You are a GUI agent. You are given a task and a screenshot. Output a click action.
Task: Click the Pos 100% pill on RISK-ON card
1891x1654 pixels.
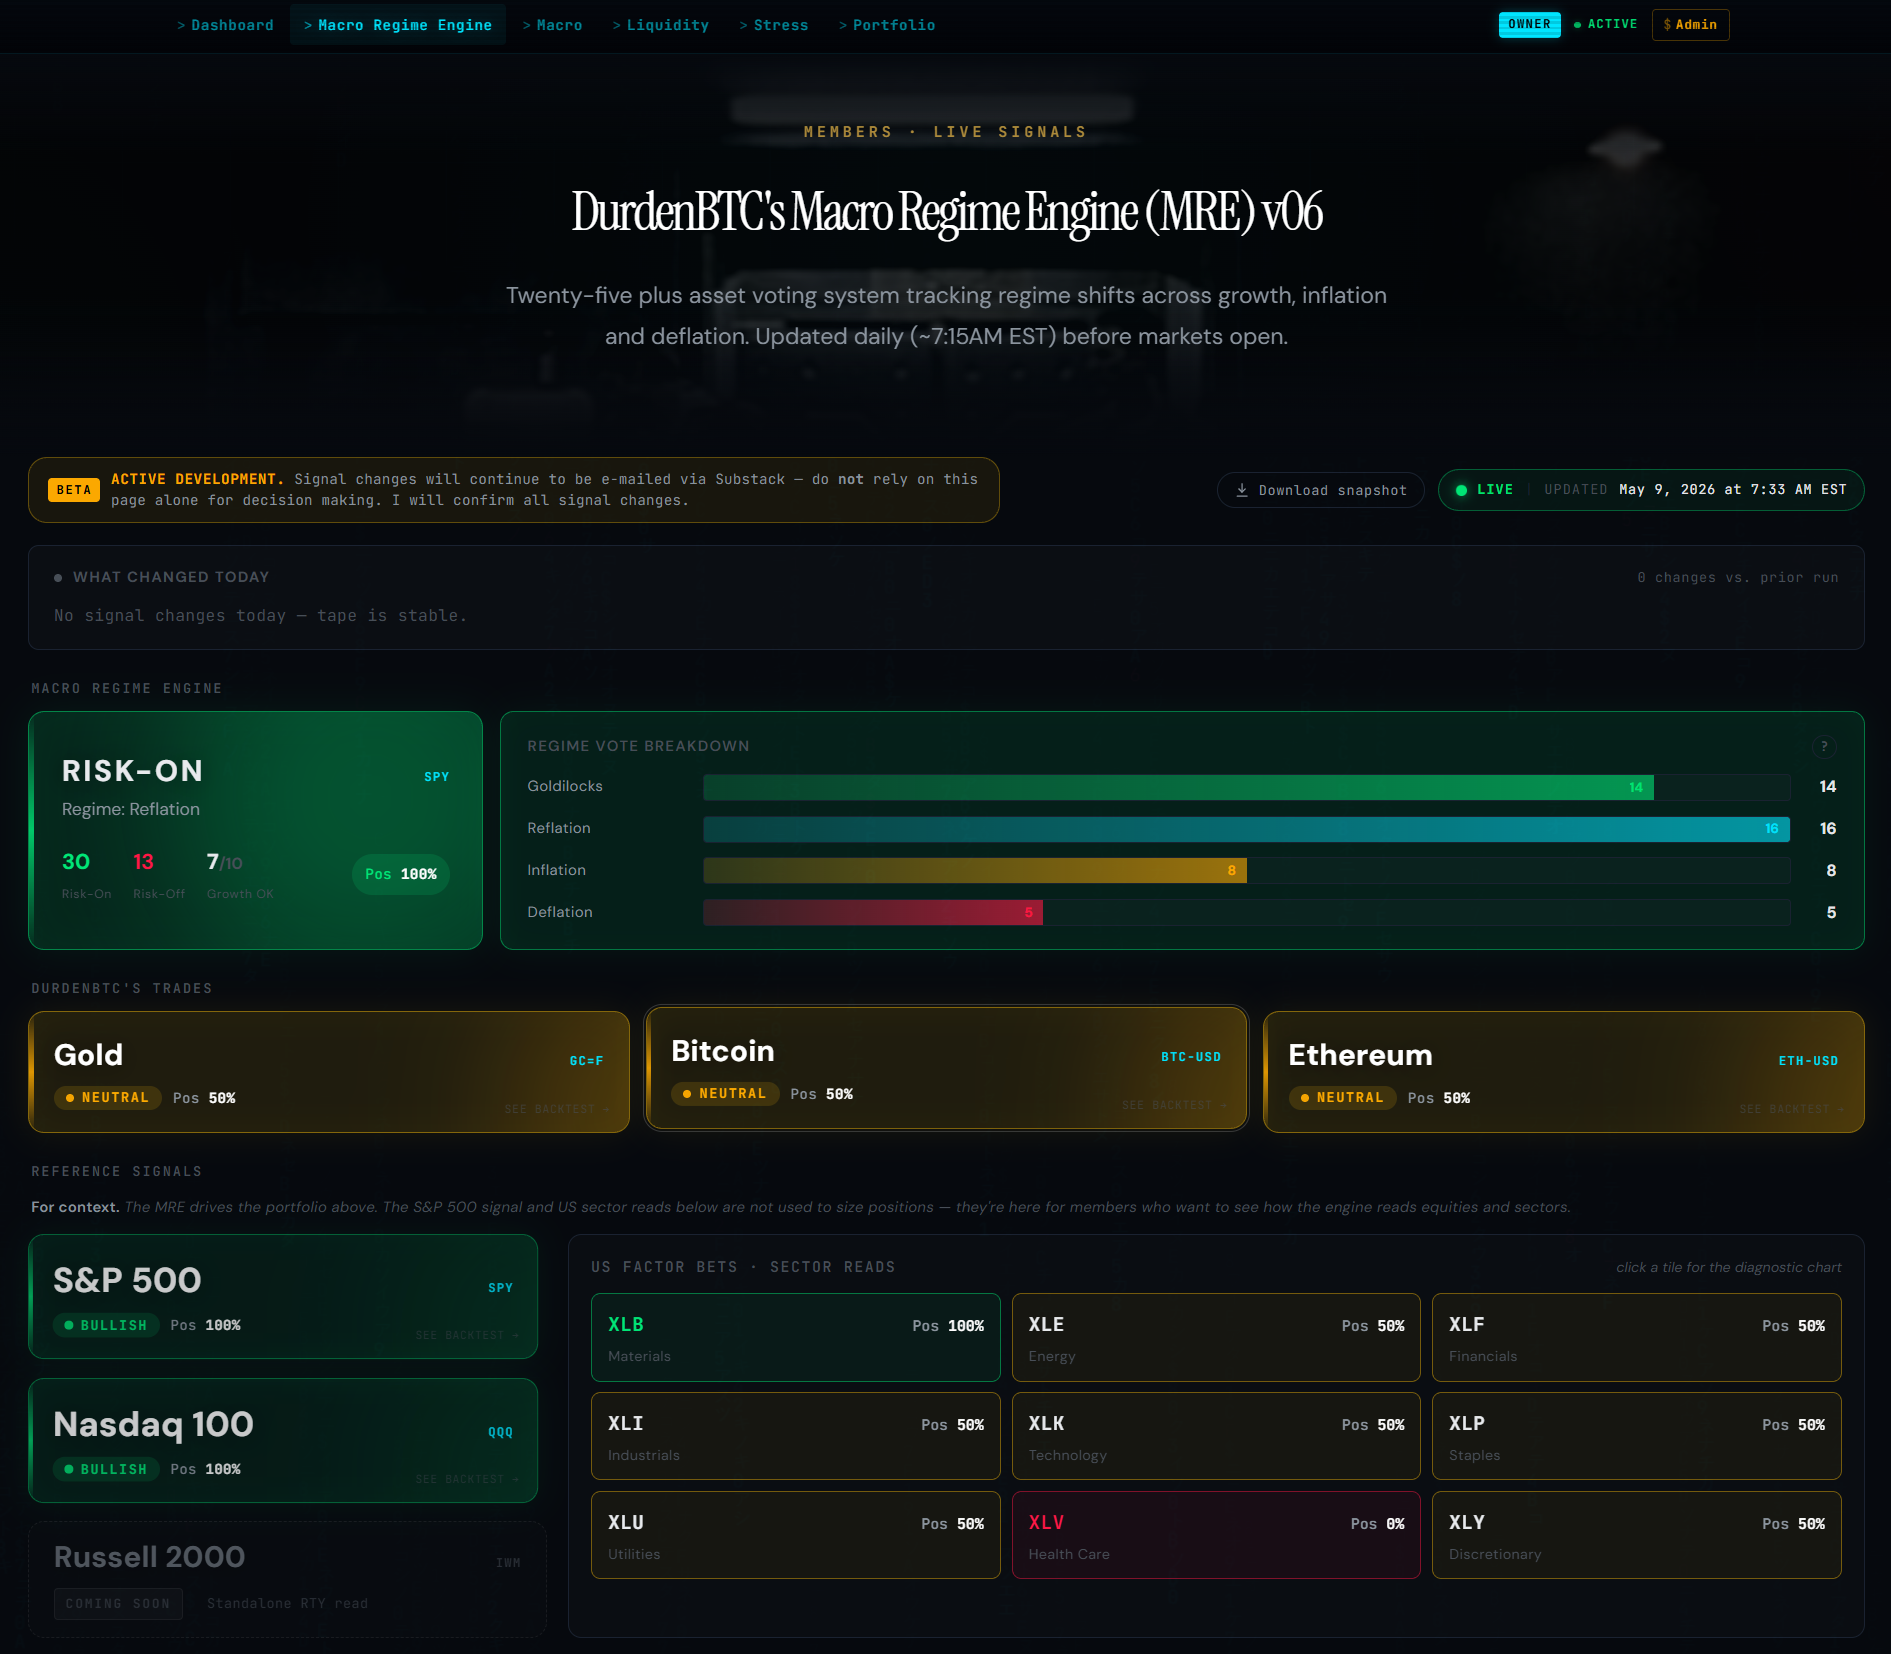(401, 874)
